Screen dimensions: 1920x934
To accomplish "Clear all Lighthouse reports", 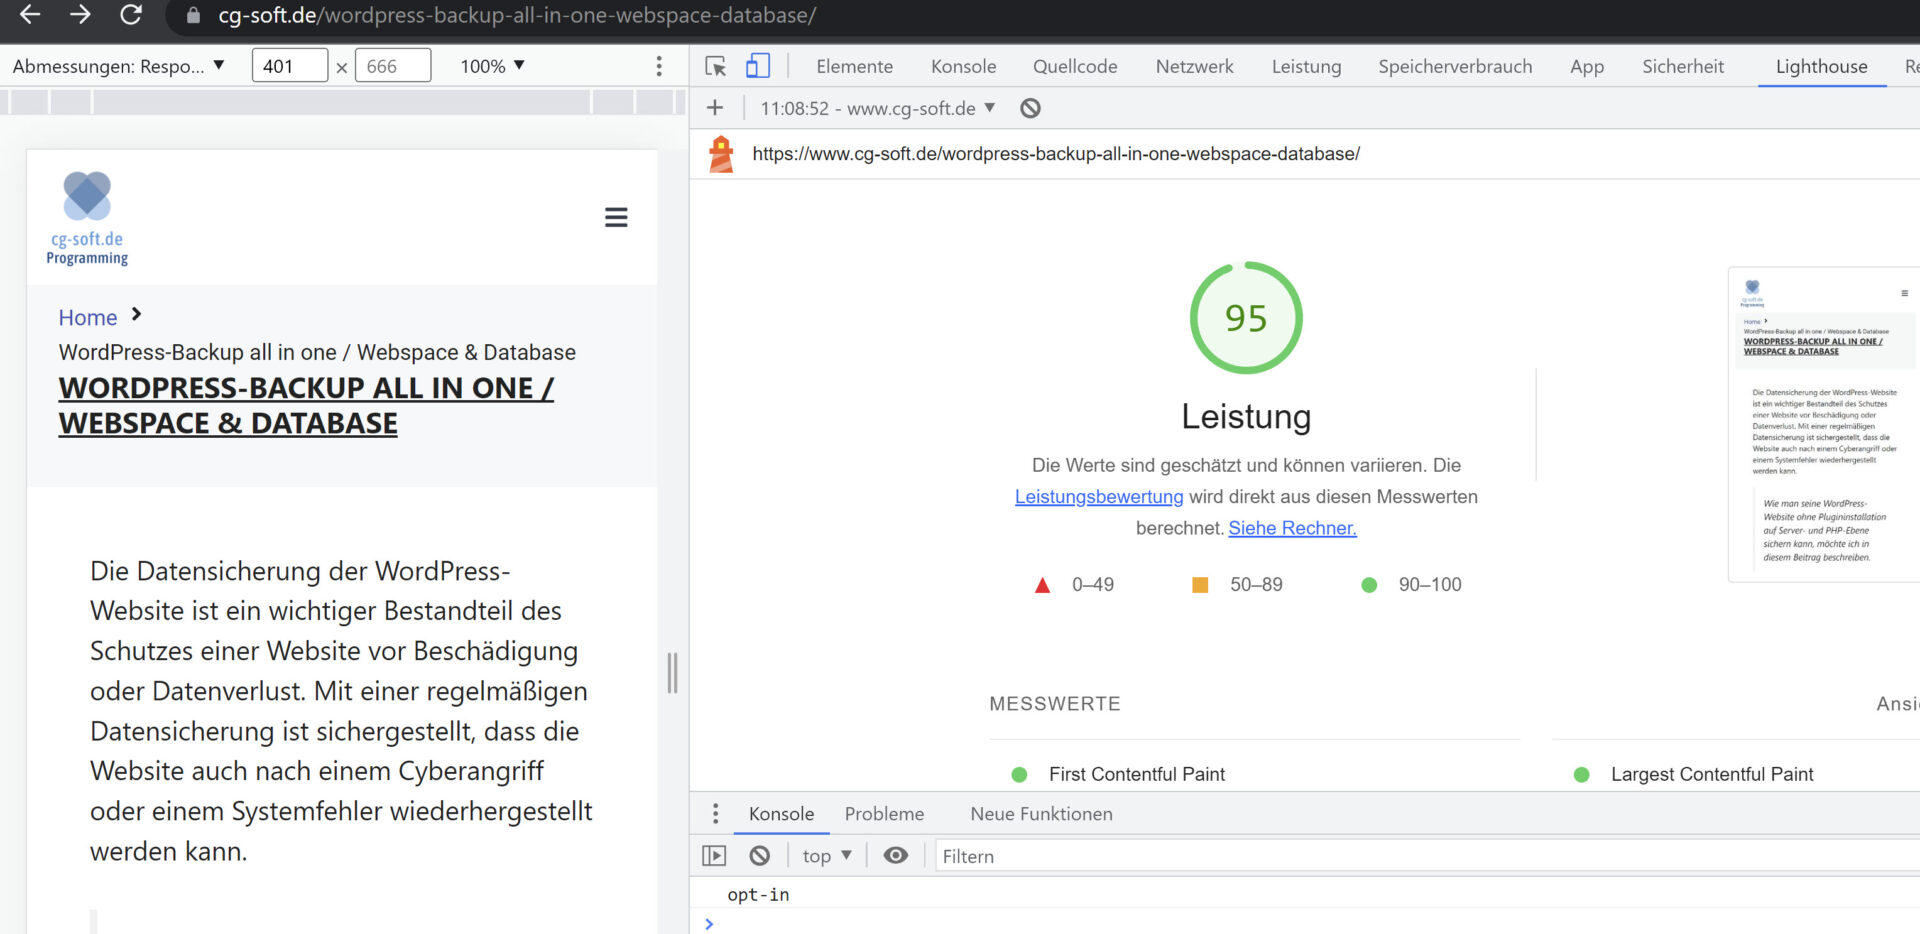I will 1030,108.
